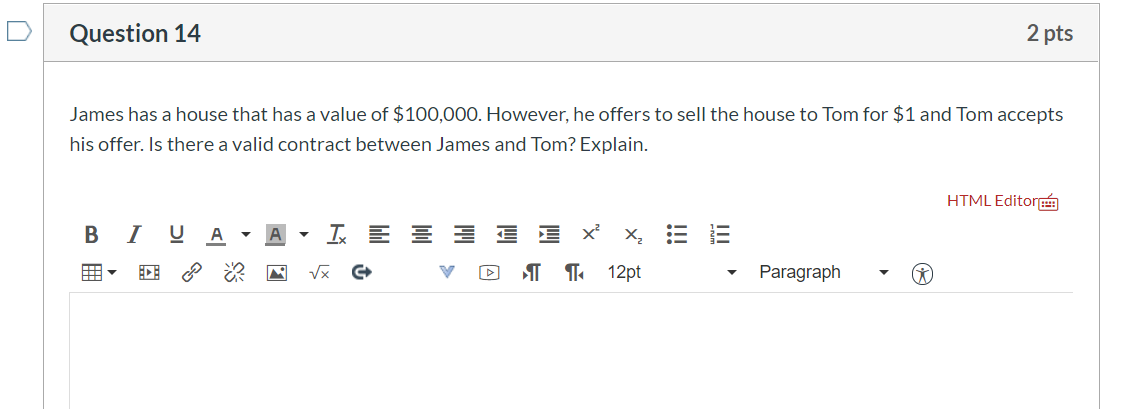The height and width of the screenshot is (409, 1139).
Task: Apply background highlight color
Action: 275,235
